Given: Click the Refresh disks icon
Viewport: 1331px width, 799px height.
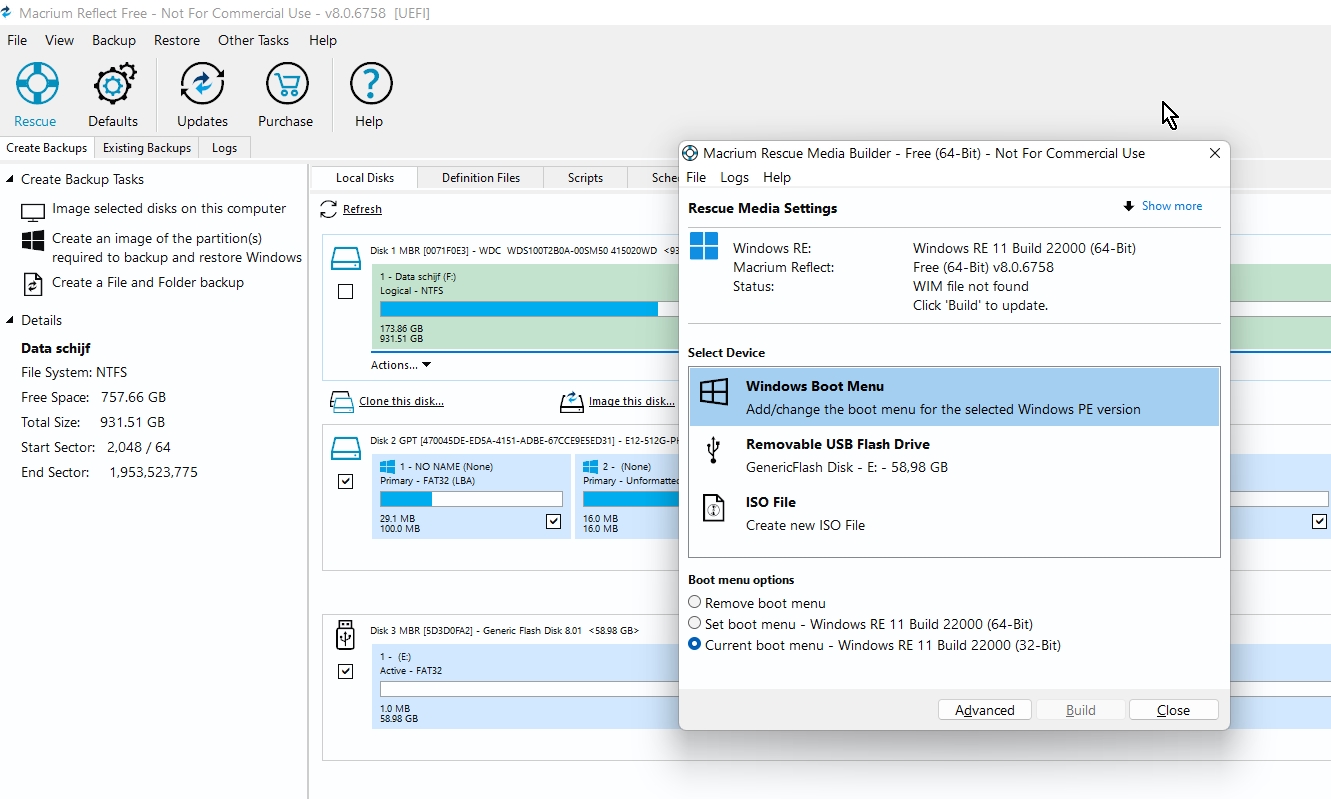Looking at the screenshot, I should [329, 209].
